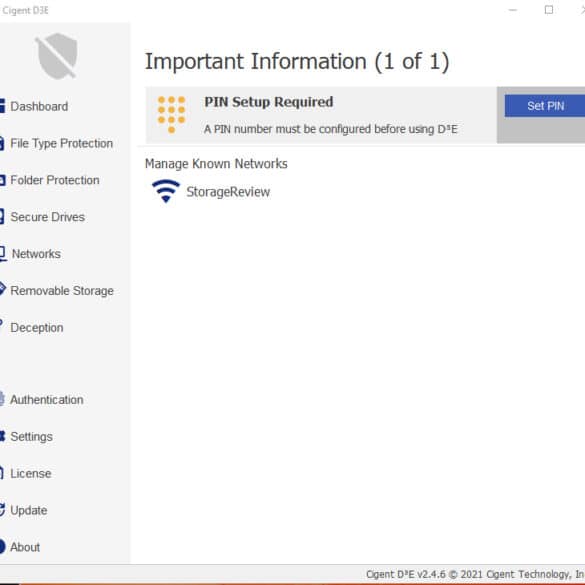Click the License icon

(1, 473)
